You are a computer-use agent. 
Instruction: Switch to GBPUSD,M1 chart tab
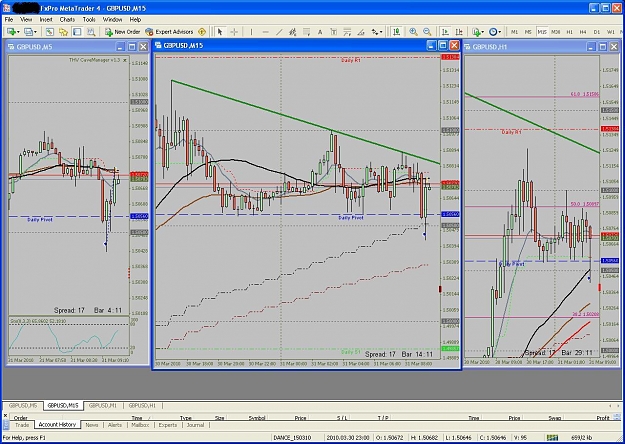(103, 406)
